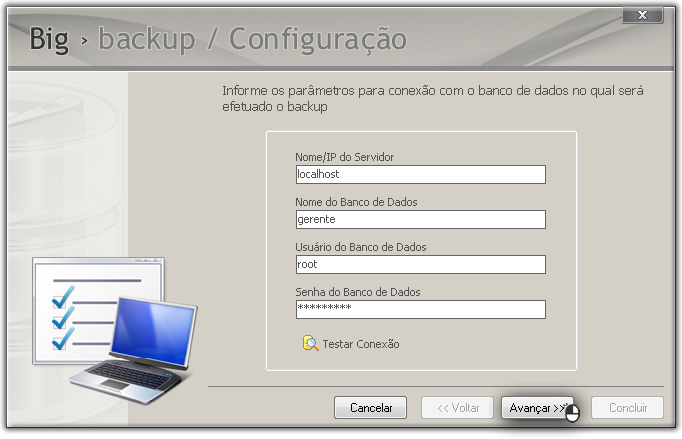Click the Testar Conexão magnifier icon

(x=310, y=343)
